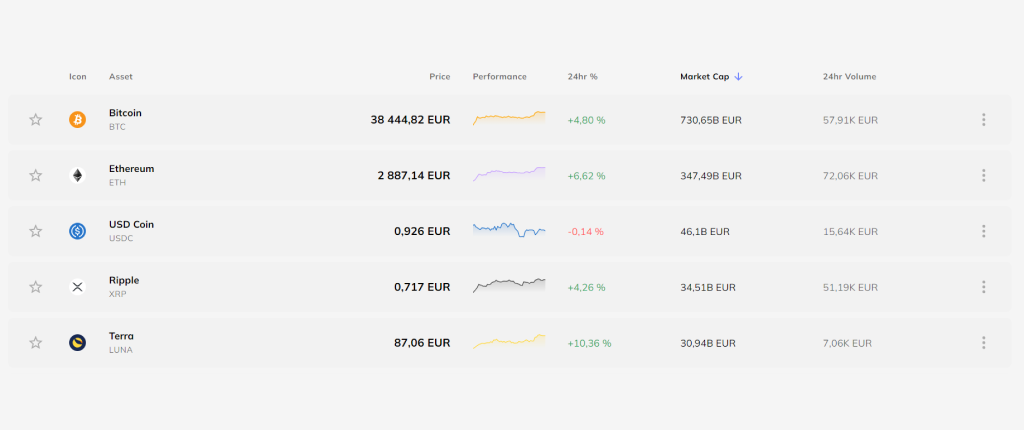Sort by the Market Cap column header

(x=705, y=76)
